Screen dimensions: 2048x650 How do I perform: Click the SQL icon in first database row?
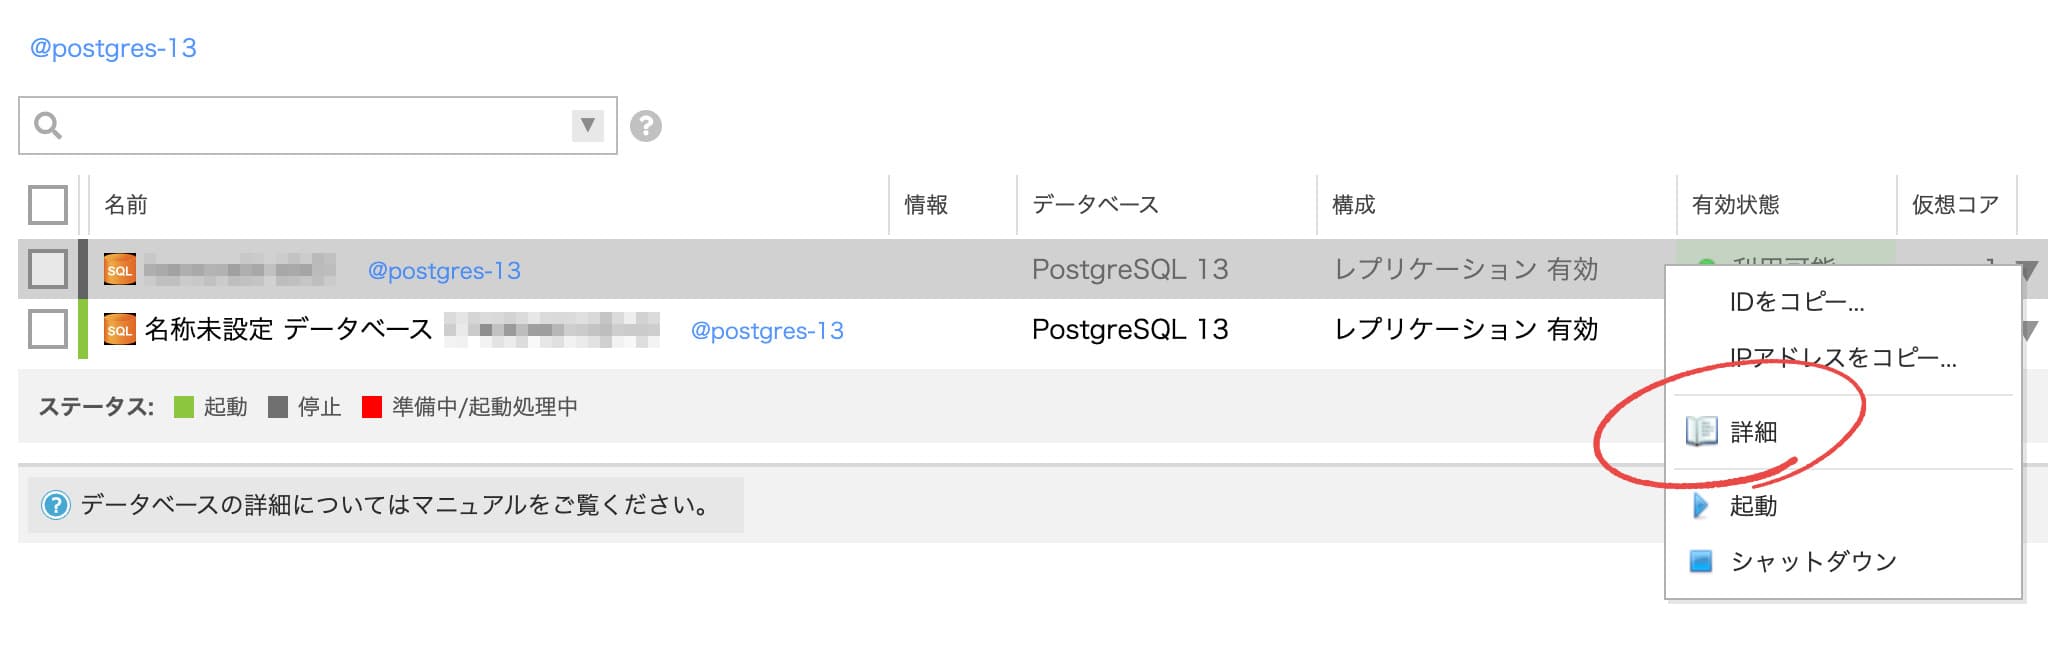tap(120, 270)
